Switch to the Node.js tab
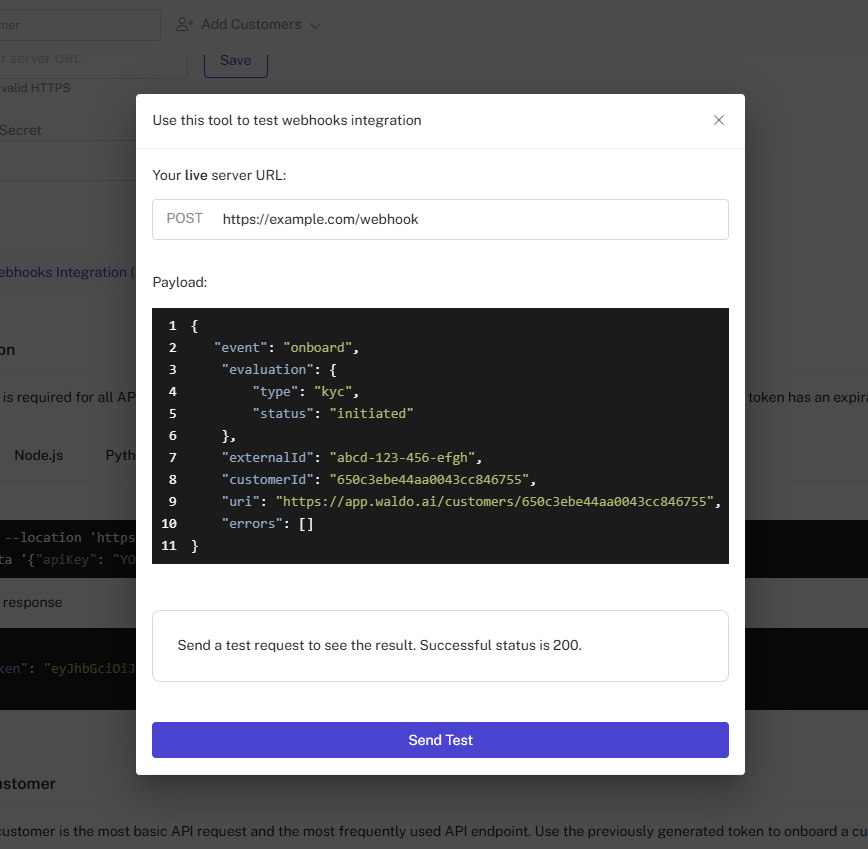 [x=38, y=455]
